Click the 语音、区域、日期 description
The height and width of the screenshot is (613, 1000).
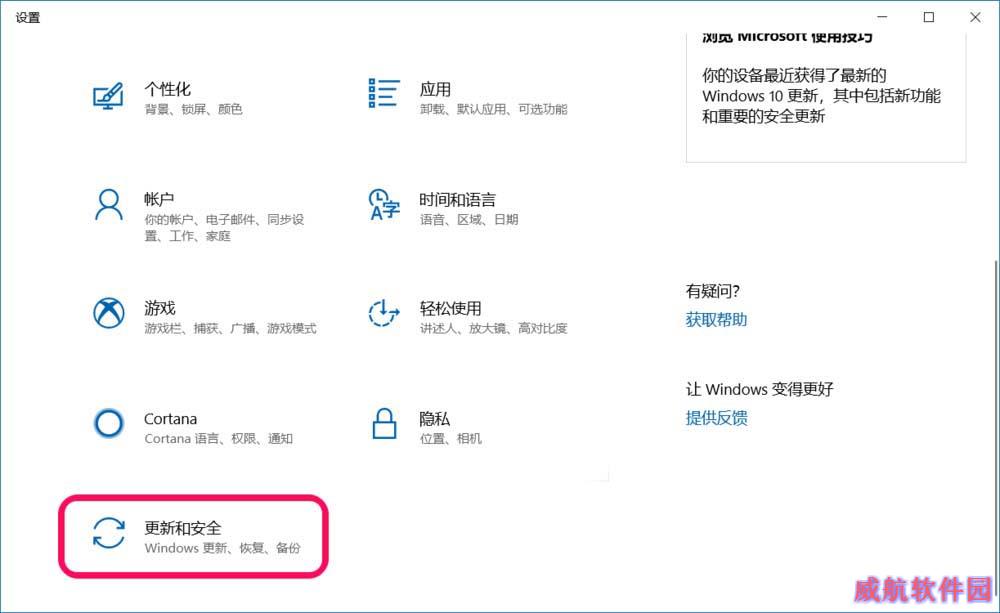(469, 219)
